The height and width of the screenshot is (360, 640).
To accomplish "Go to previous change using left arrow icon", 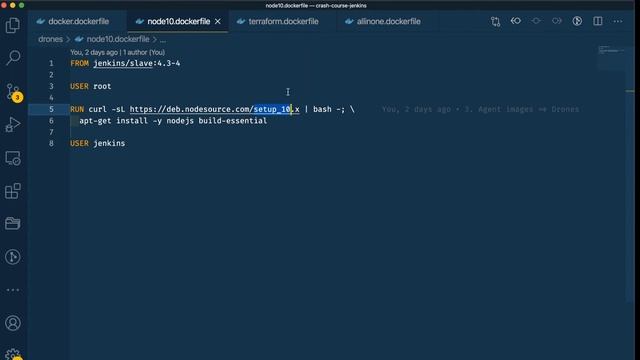I will click(x=516, y=21).
